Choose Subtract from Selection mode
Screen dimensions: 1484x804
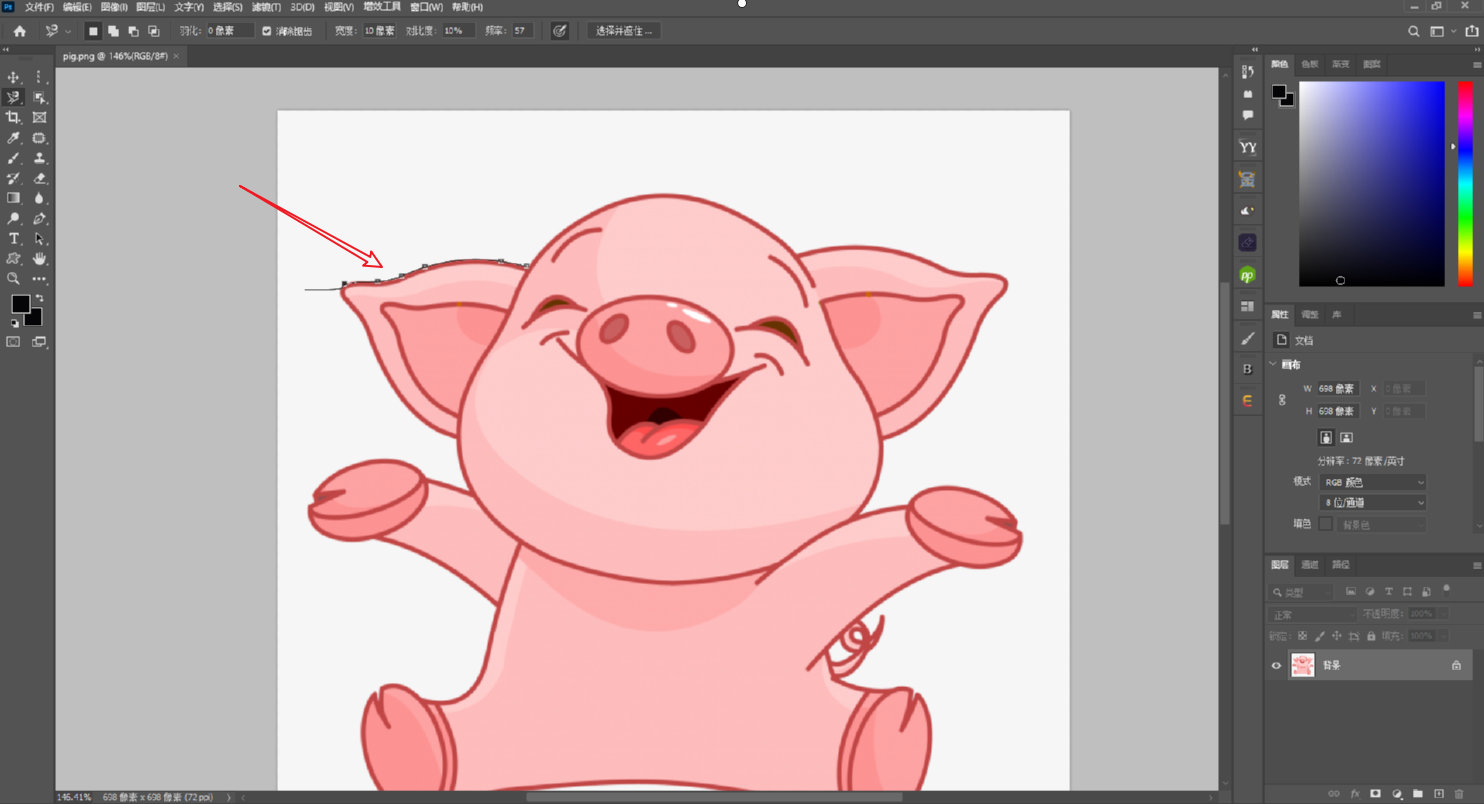pos(133,31)
